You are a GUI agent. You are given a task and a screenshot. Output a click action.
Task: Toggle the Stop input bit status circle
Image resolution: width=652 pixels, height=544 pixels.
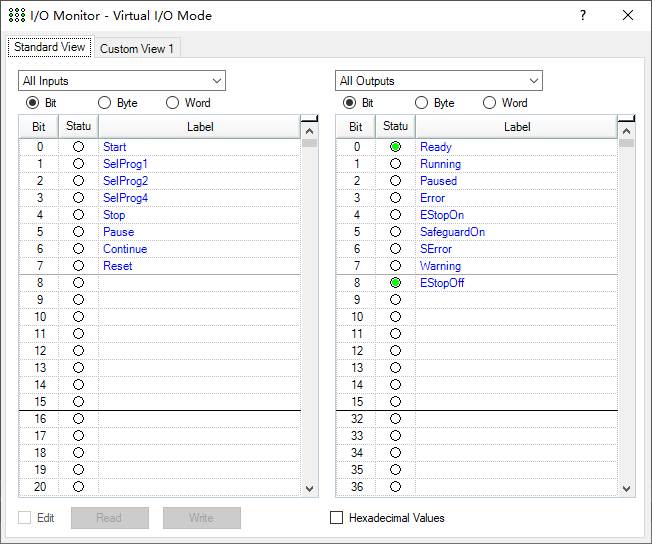coord(79,215)
